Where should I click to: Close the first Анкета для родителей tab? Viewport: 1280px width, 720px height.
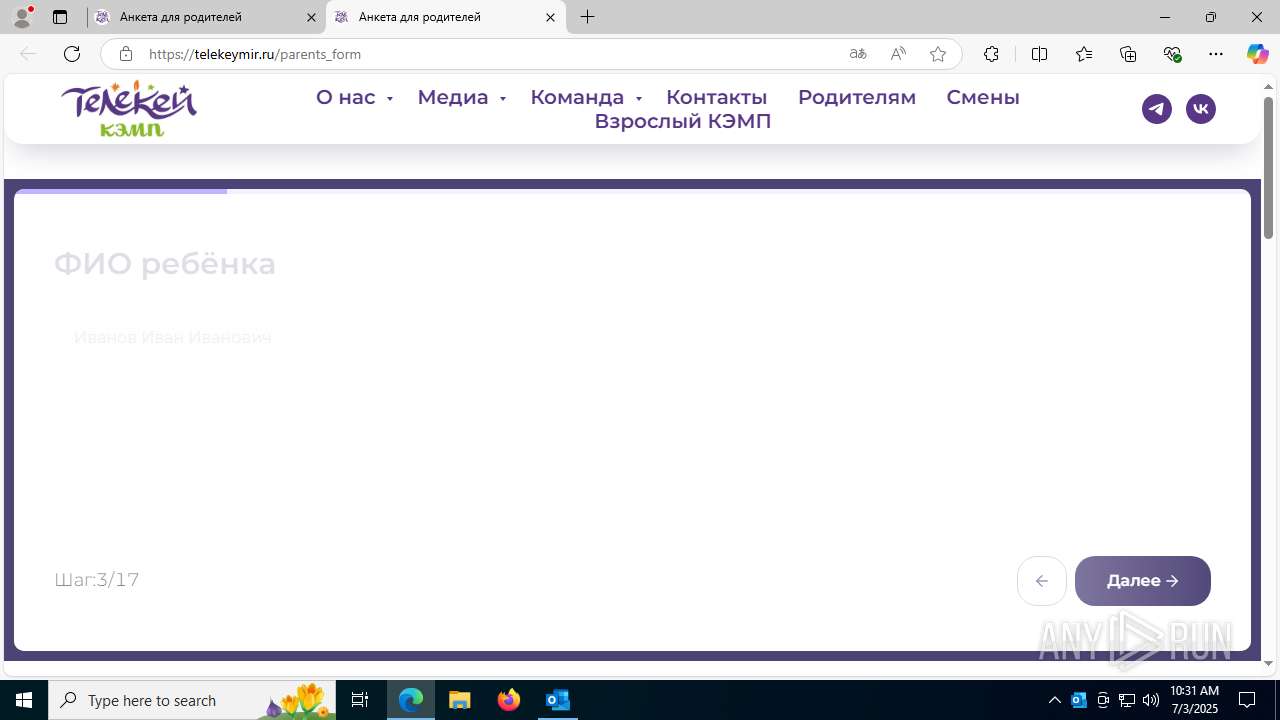pos(311,17)
